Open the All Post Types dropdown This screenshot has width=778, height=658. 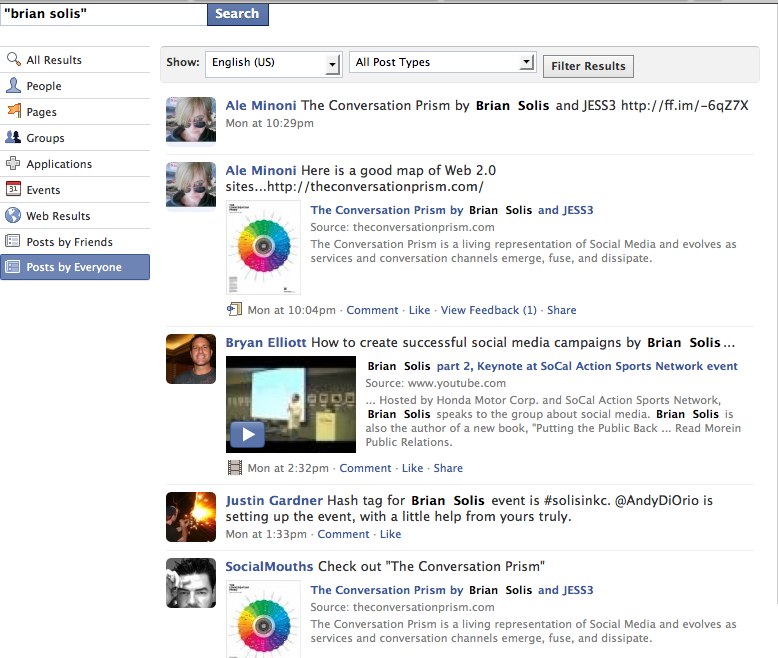point(442,63)
